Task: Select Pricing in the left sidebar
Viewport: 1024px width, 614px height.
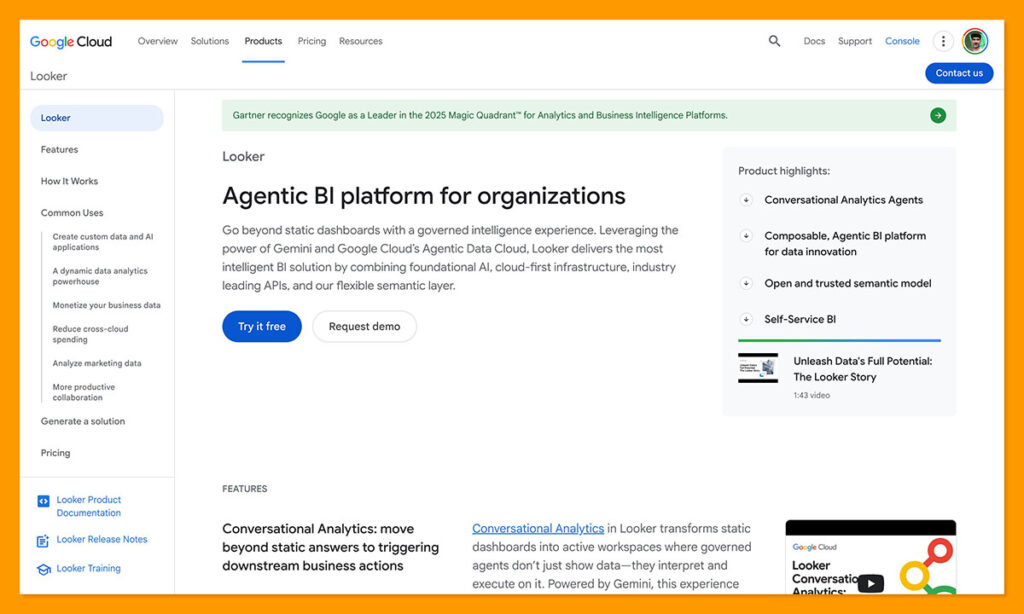Action: pos(56,453)
